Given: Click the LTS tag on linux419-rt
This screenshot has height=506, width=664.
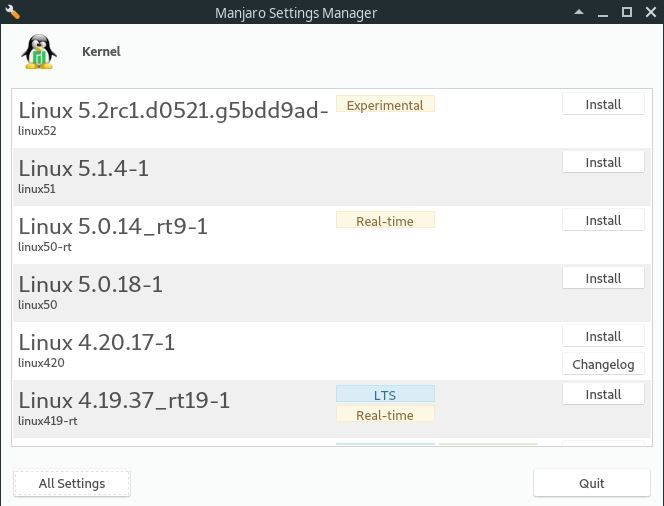Looking at the screenshot, I should pos(385,395).
